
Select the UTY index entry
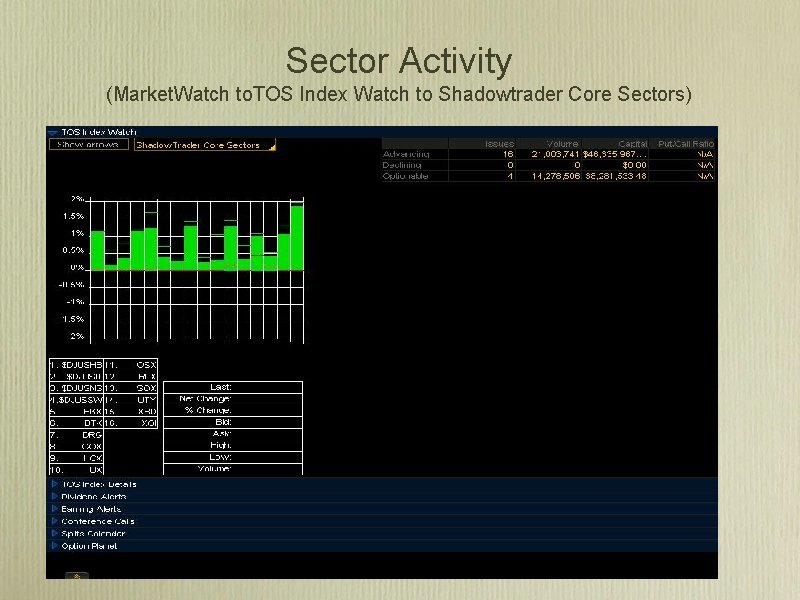point(131,399)
